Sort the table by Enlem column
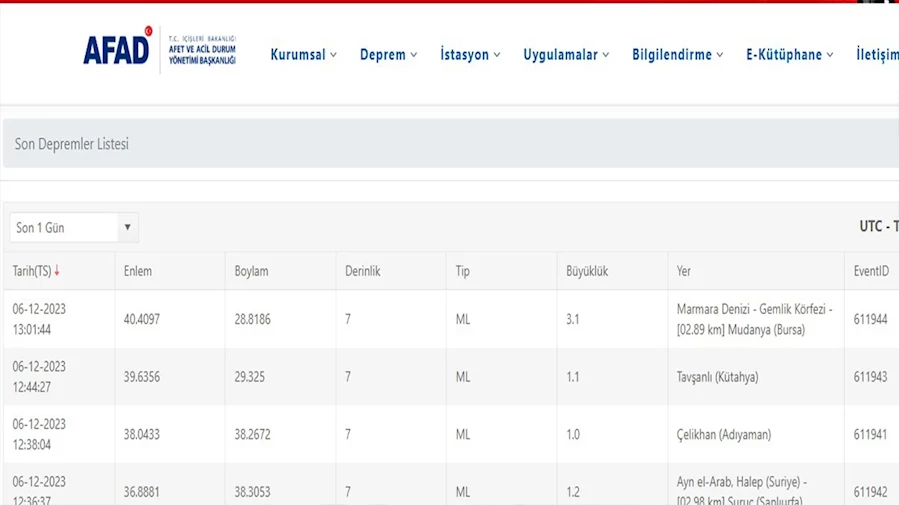The image size is (899, 505). [x=138, y=271]
